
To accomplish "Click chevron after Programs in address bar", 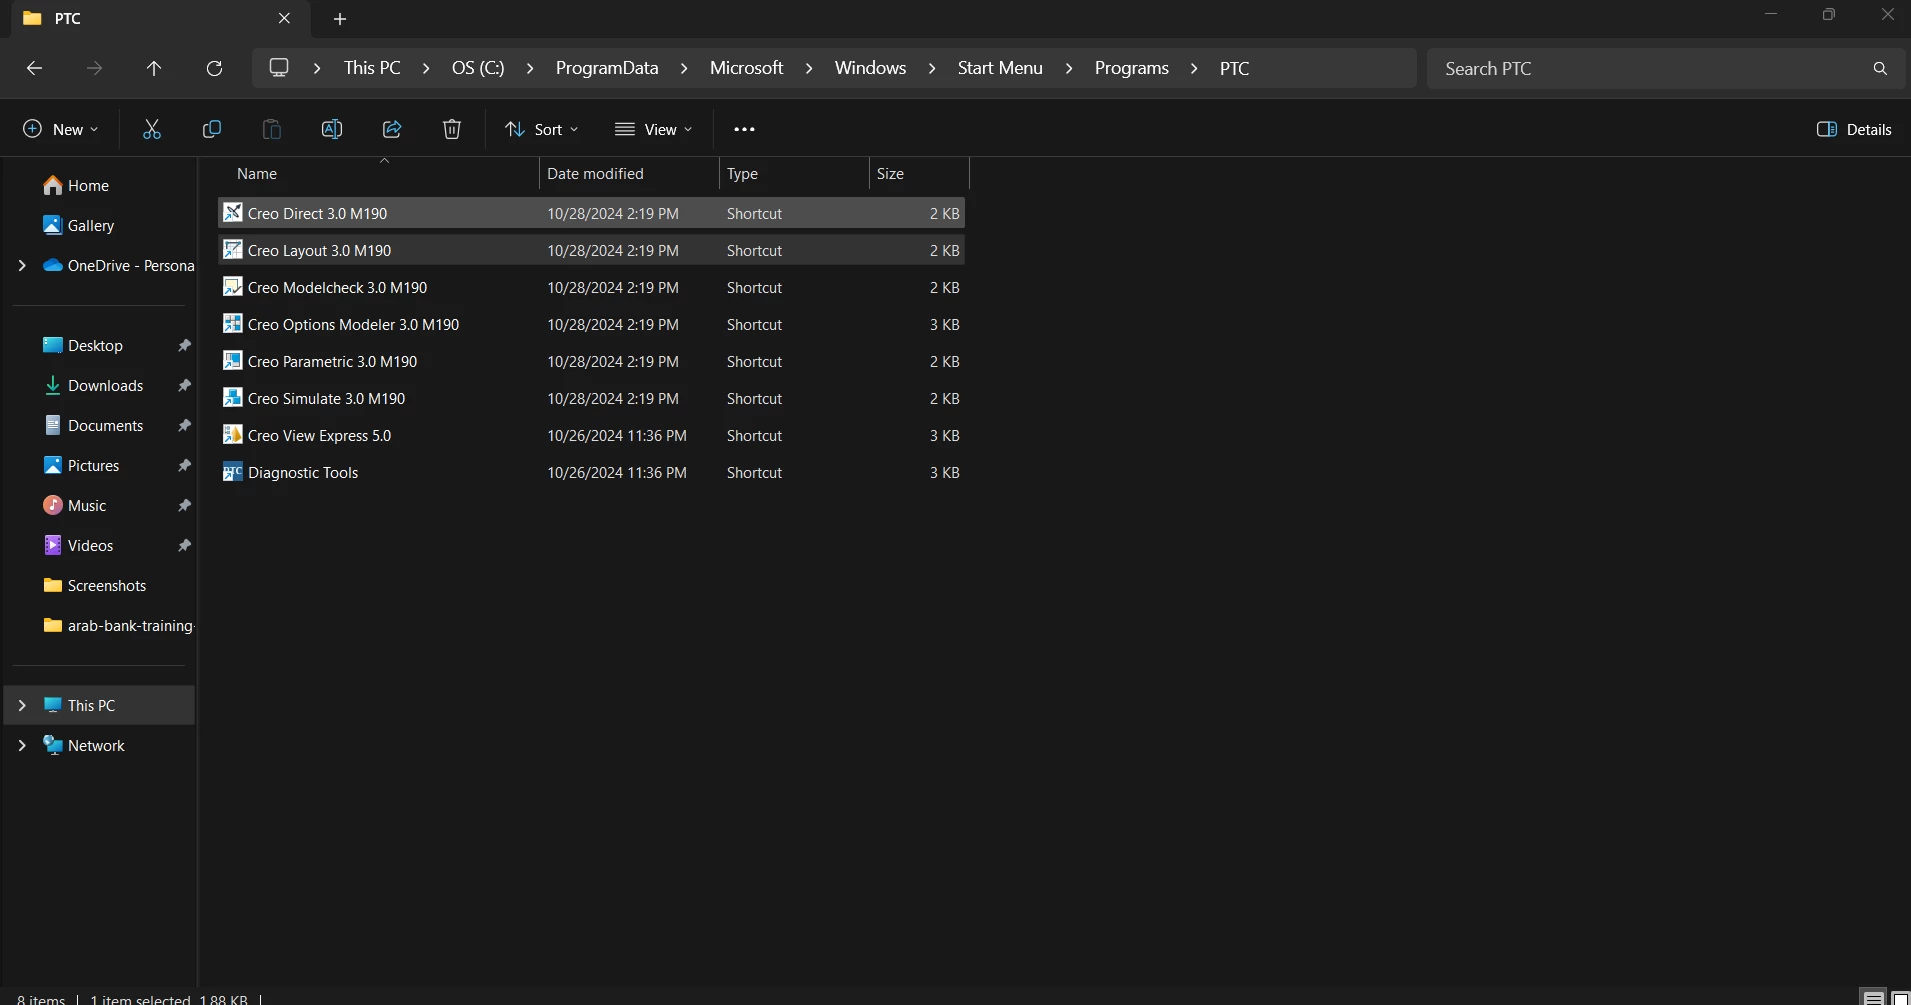I will [x=1194, y=68].
